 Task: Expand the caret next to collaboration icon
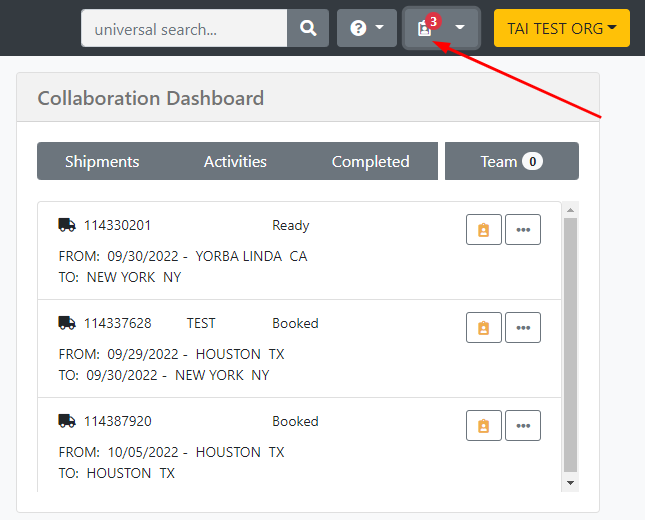click(x=460, y=28)
